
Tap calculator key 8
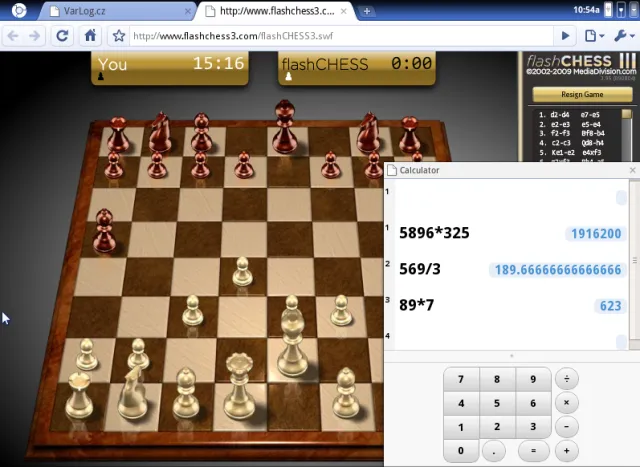coord(497,379)
